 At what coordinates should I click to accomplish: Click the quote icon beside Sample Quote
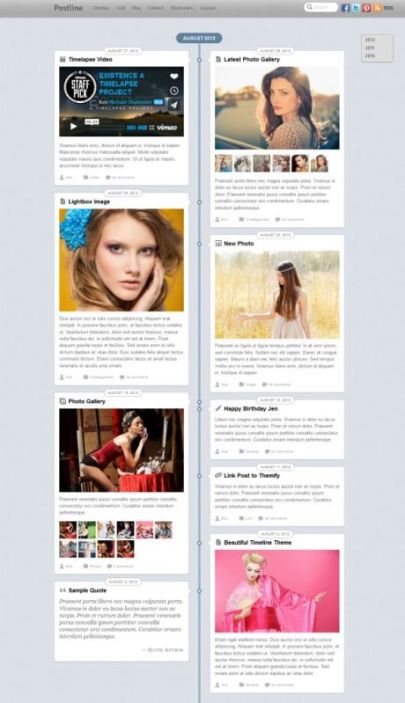(63, 590)
